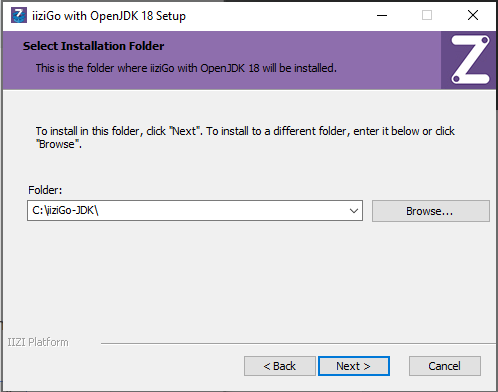Click the "Select Installation Folder" heading

93,46
